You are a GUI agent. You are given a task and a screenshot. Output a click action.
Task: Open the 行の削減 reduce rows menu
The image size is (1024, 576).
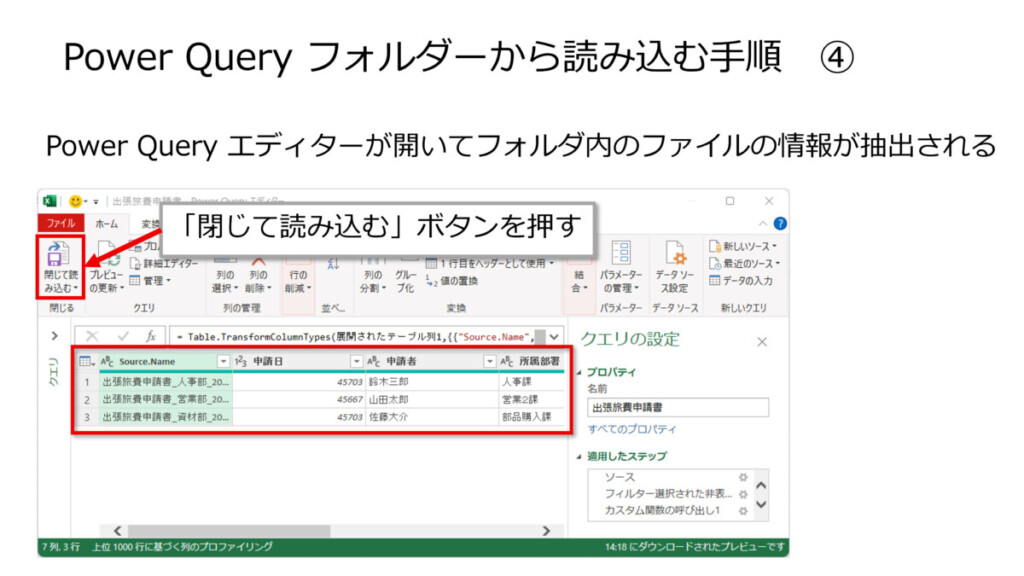[x=298, y=281]
